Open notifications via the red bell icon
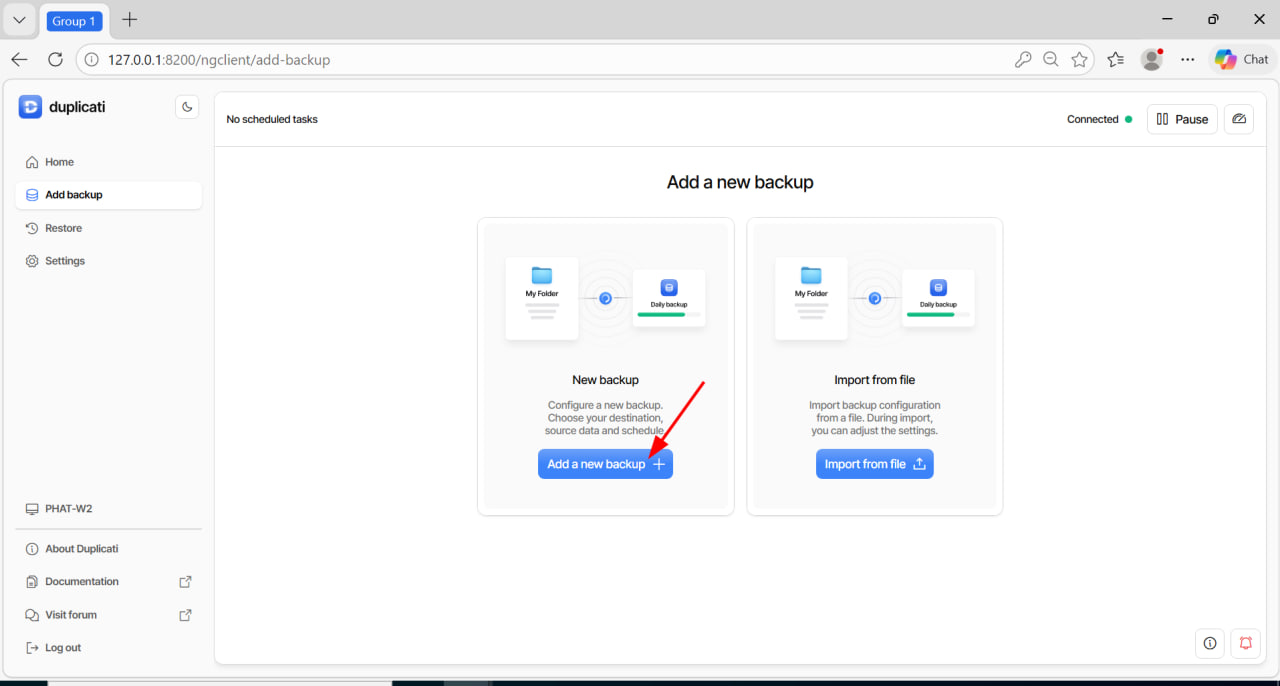 coord(1245,643)
